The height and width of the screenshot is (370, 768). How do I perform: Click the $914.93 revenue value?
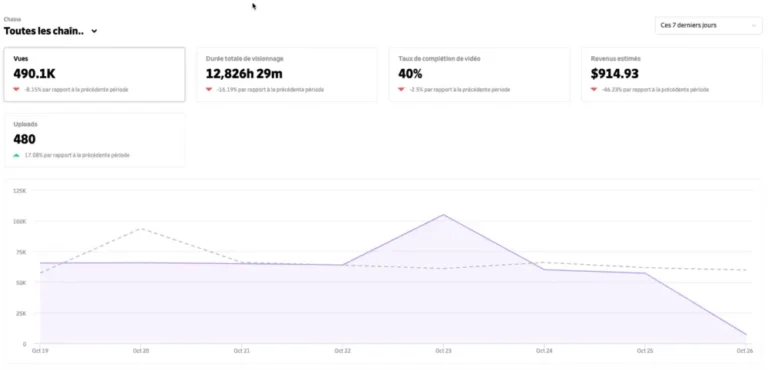click(x=615, y=74)
